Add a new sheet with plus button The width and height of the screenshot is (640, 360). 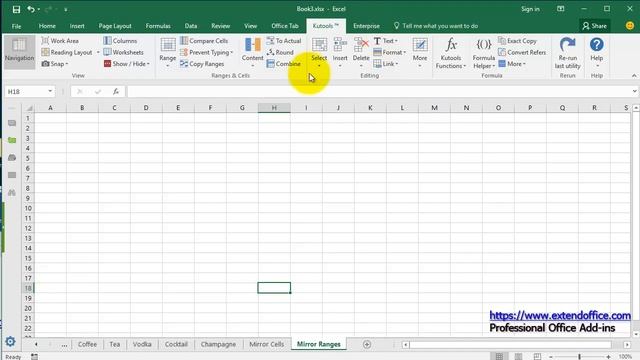(x=367, y=344)
